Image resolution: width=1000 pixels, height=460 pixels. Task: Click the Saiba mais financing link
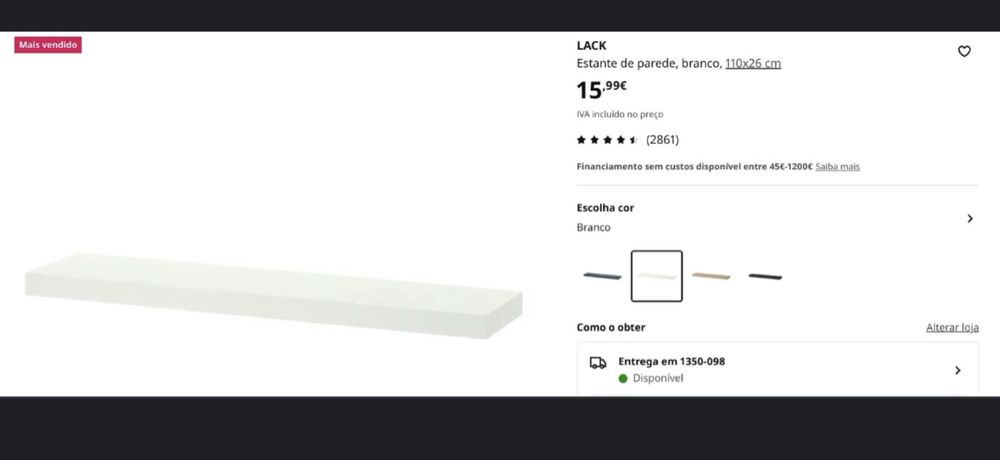(x=837, y=167)
